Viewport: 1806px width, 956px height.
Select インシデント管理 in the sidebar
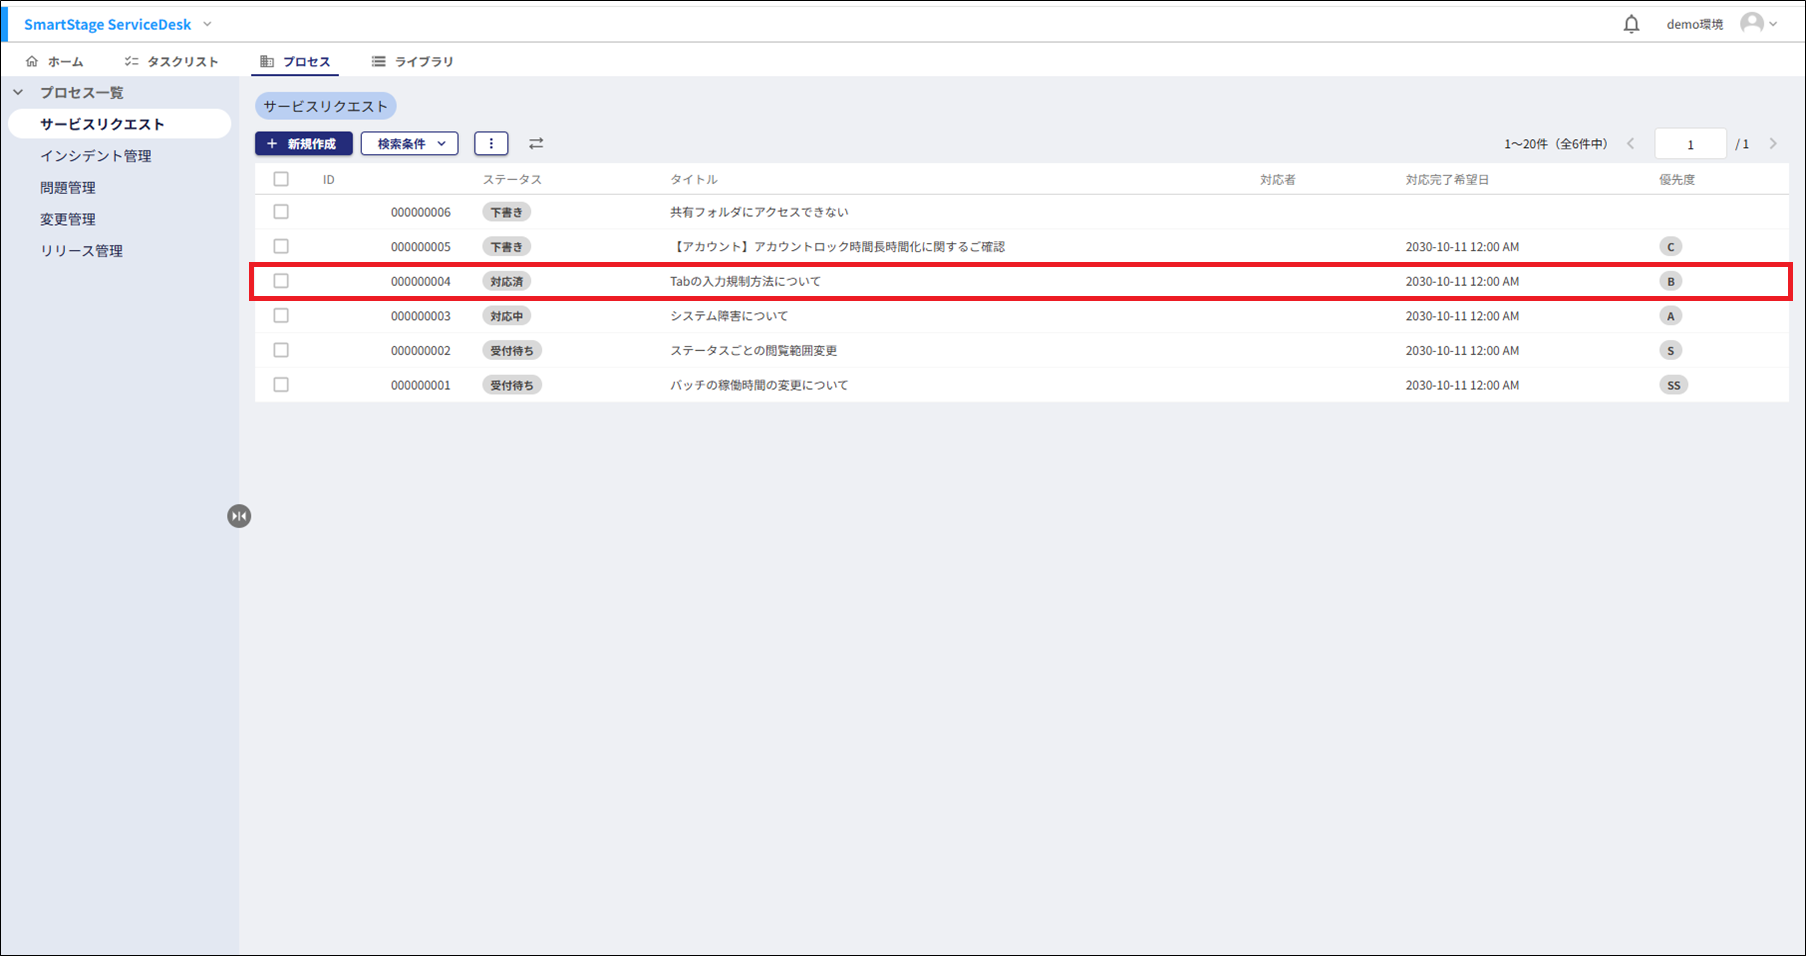[x=96, y=156]
